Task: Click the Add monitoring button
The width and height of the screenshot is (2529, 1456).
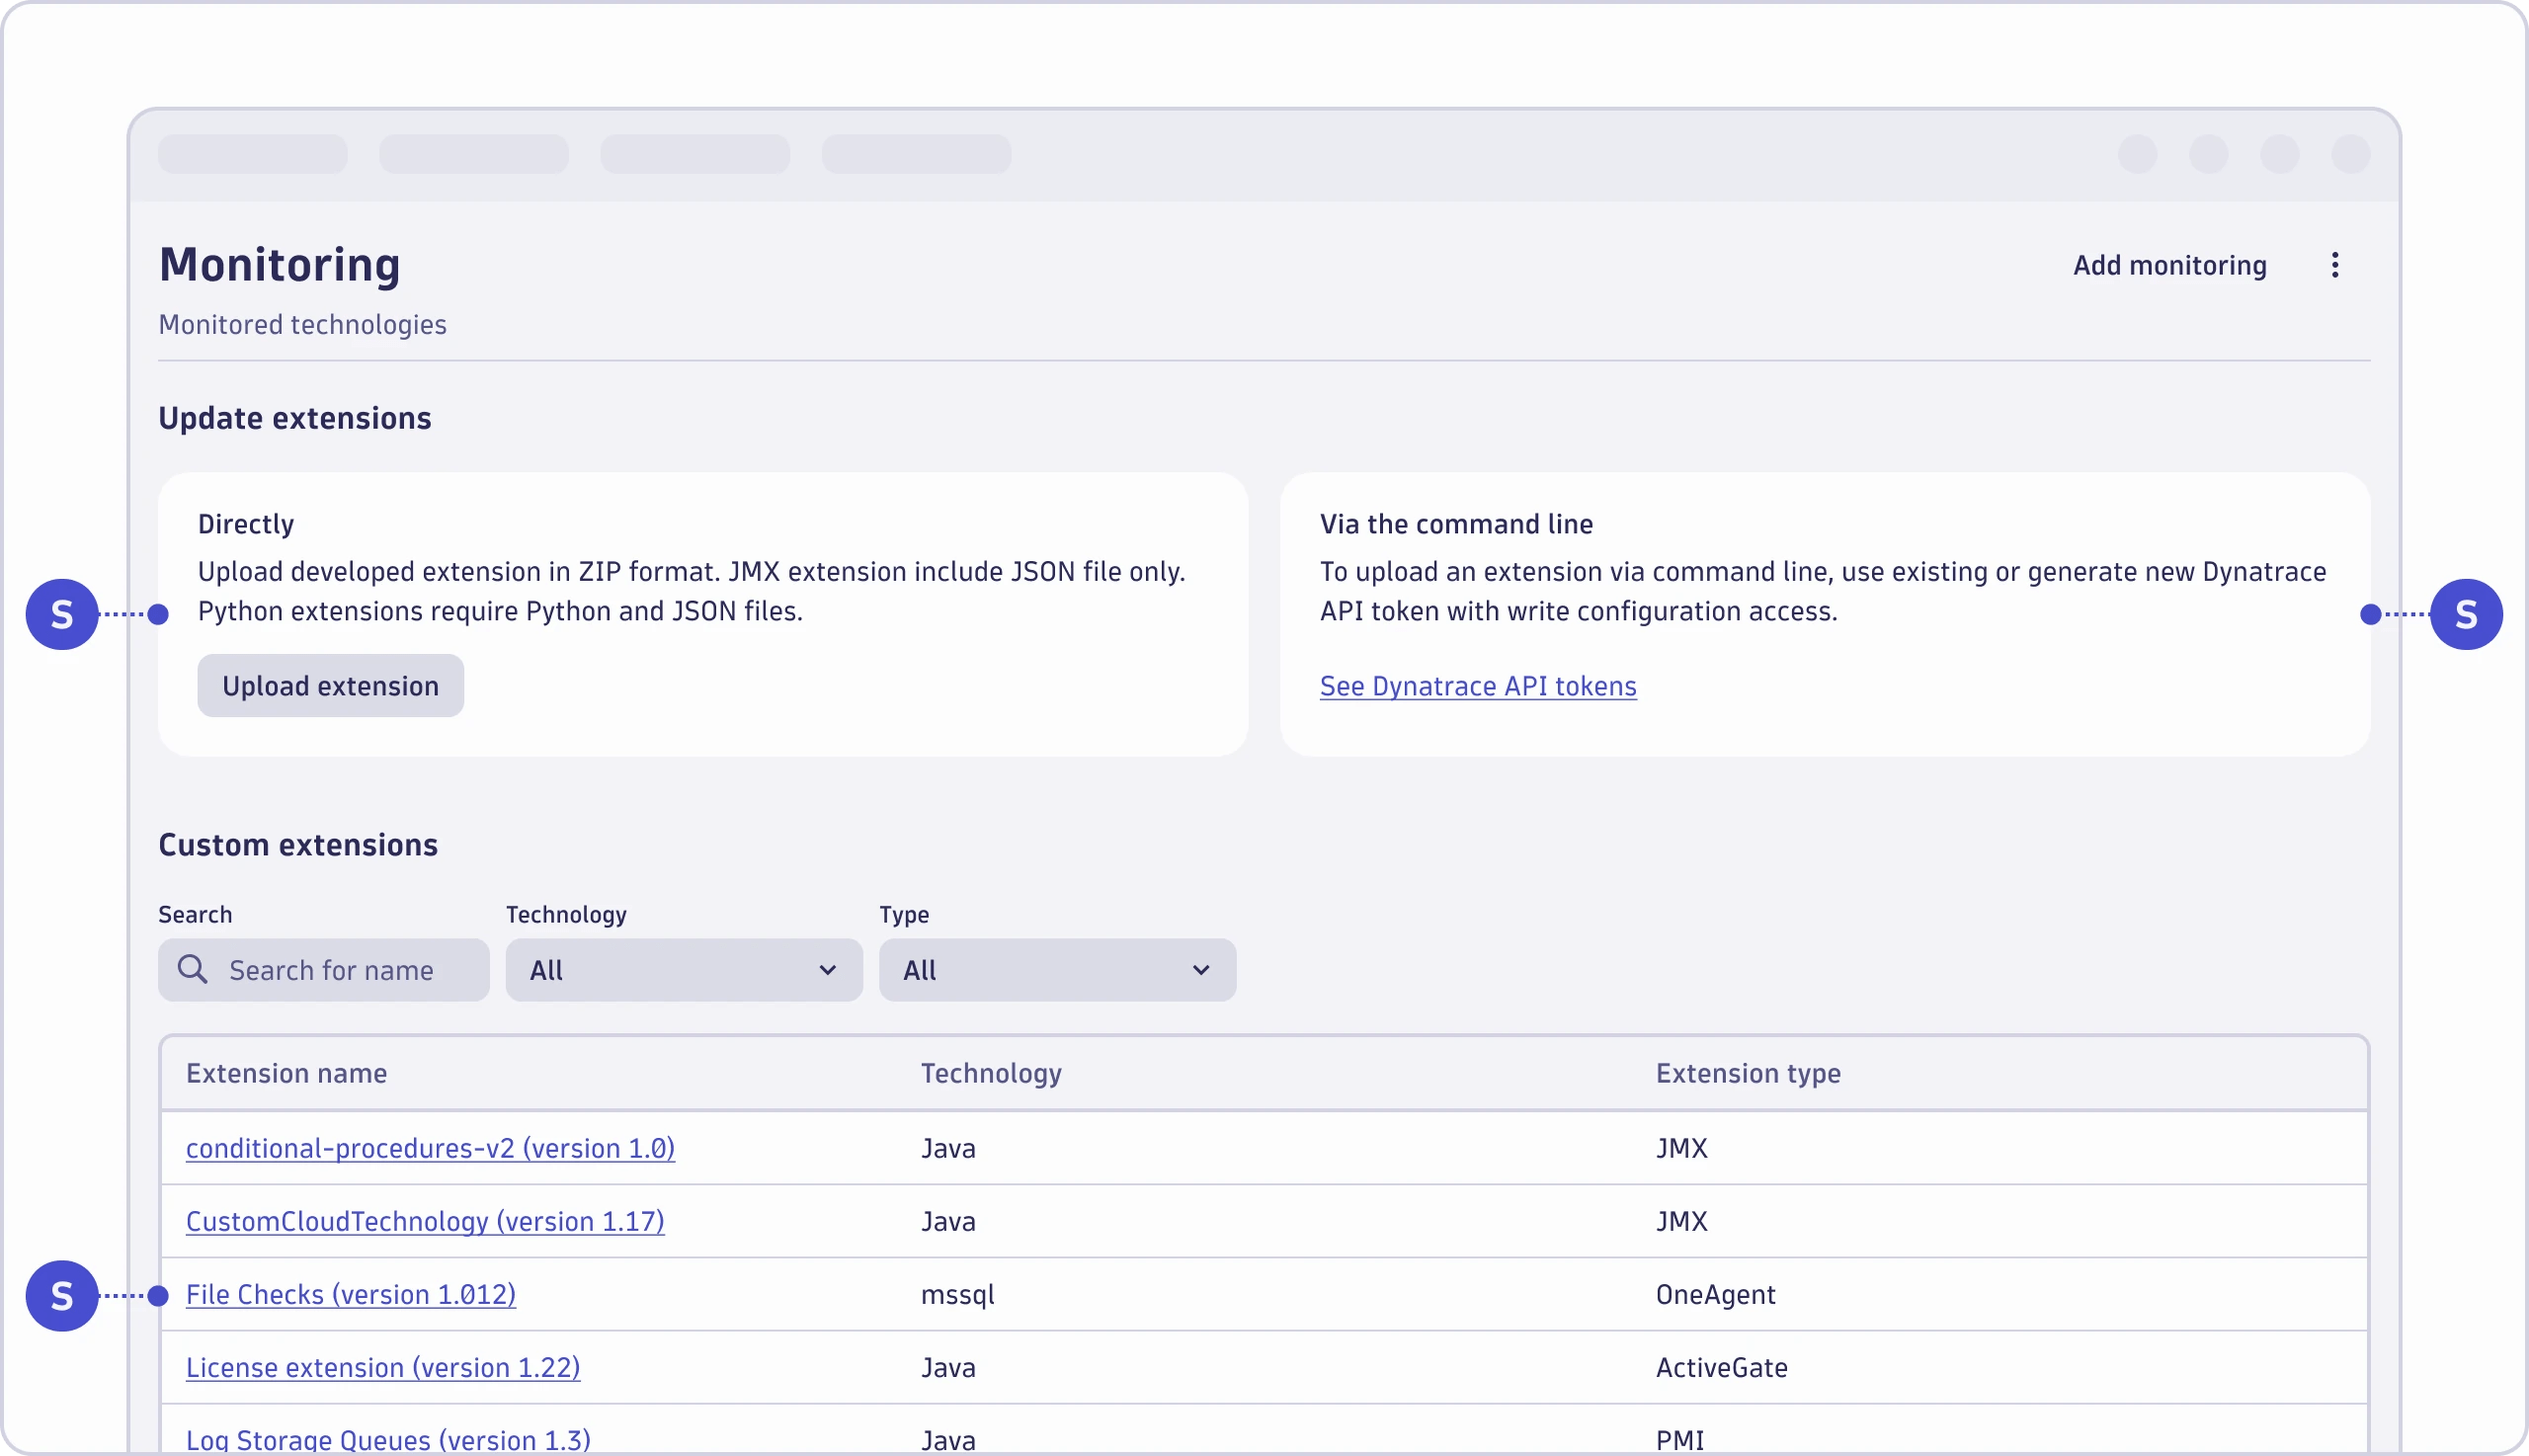Action: pos(2170,264)
